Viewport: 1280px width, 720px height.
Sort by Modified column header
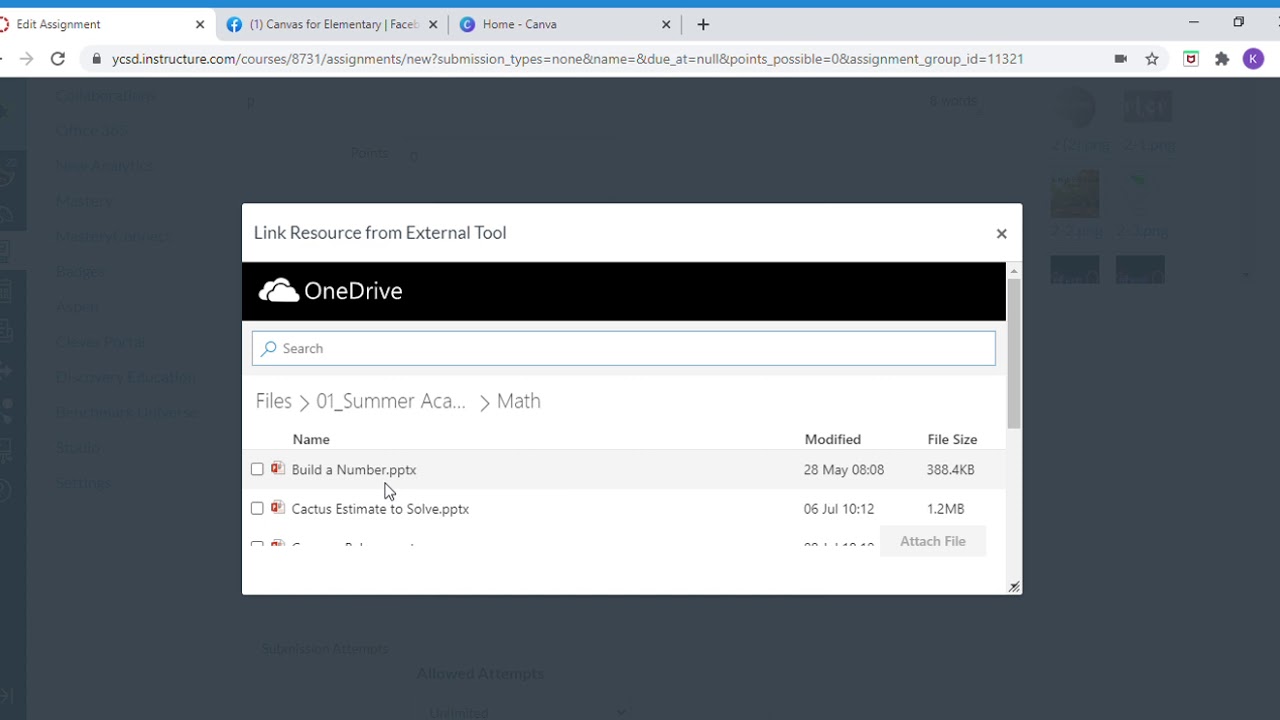coord(832,439)
